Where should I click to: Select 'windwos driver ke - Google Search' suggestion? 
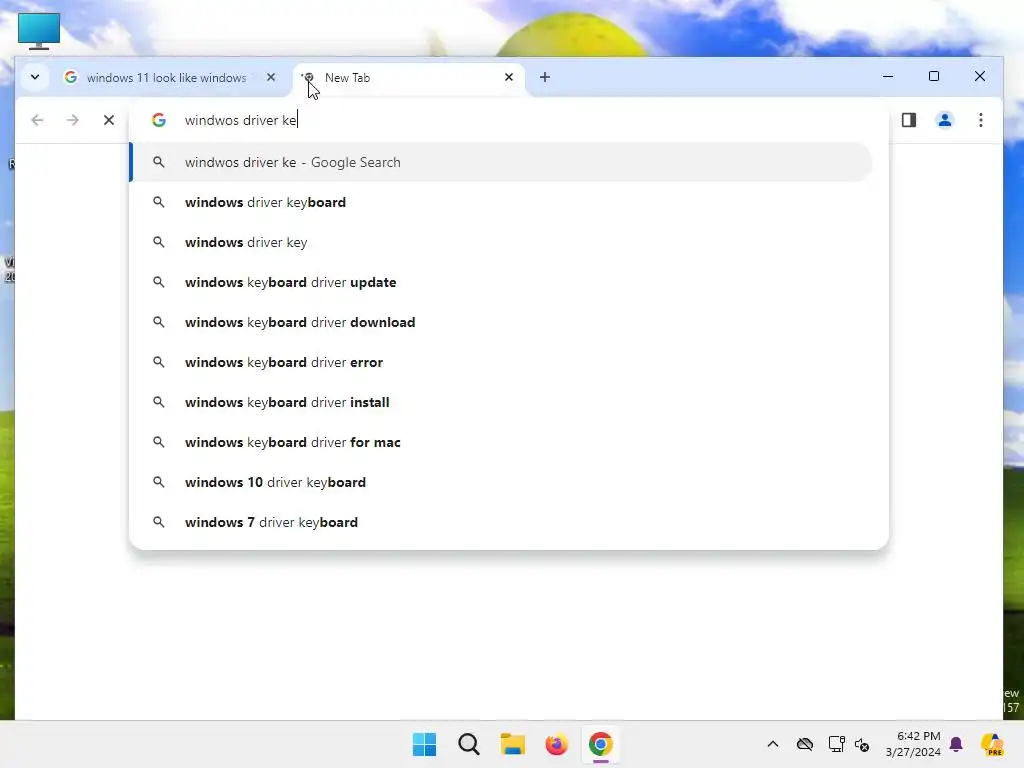pos(501,162)
